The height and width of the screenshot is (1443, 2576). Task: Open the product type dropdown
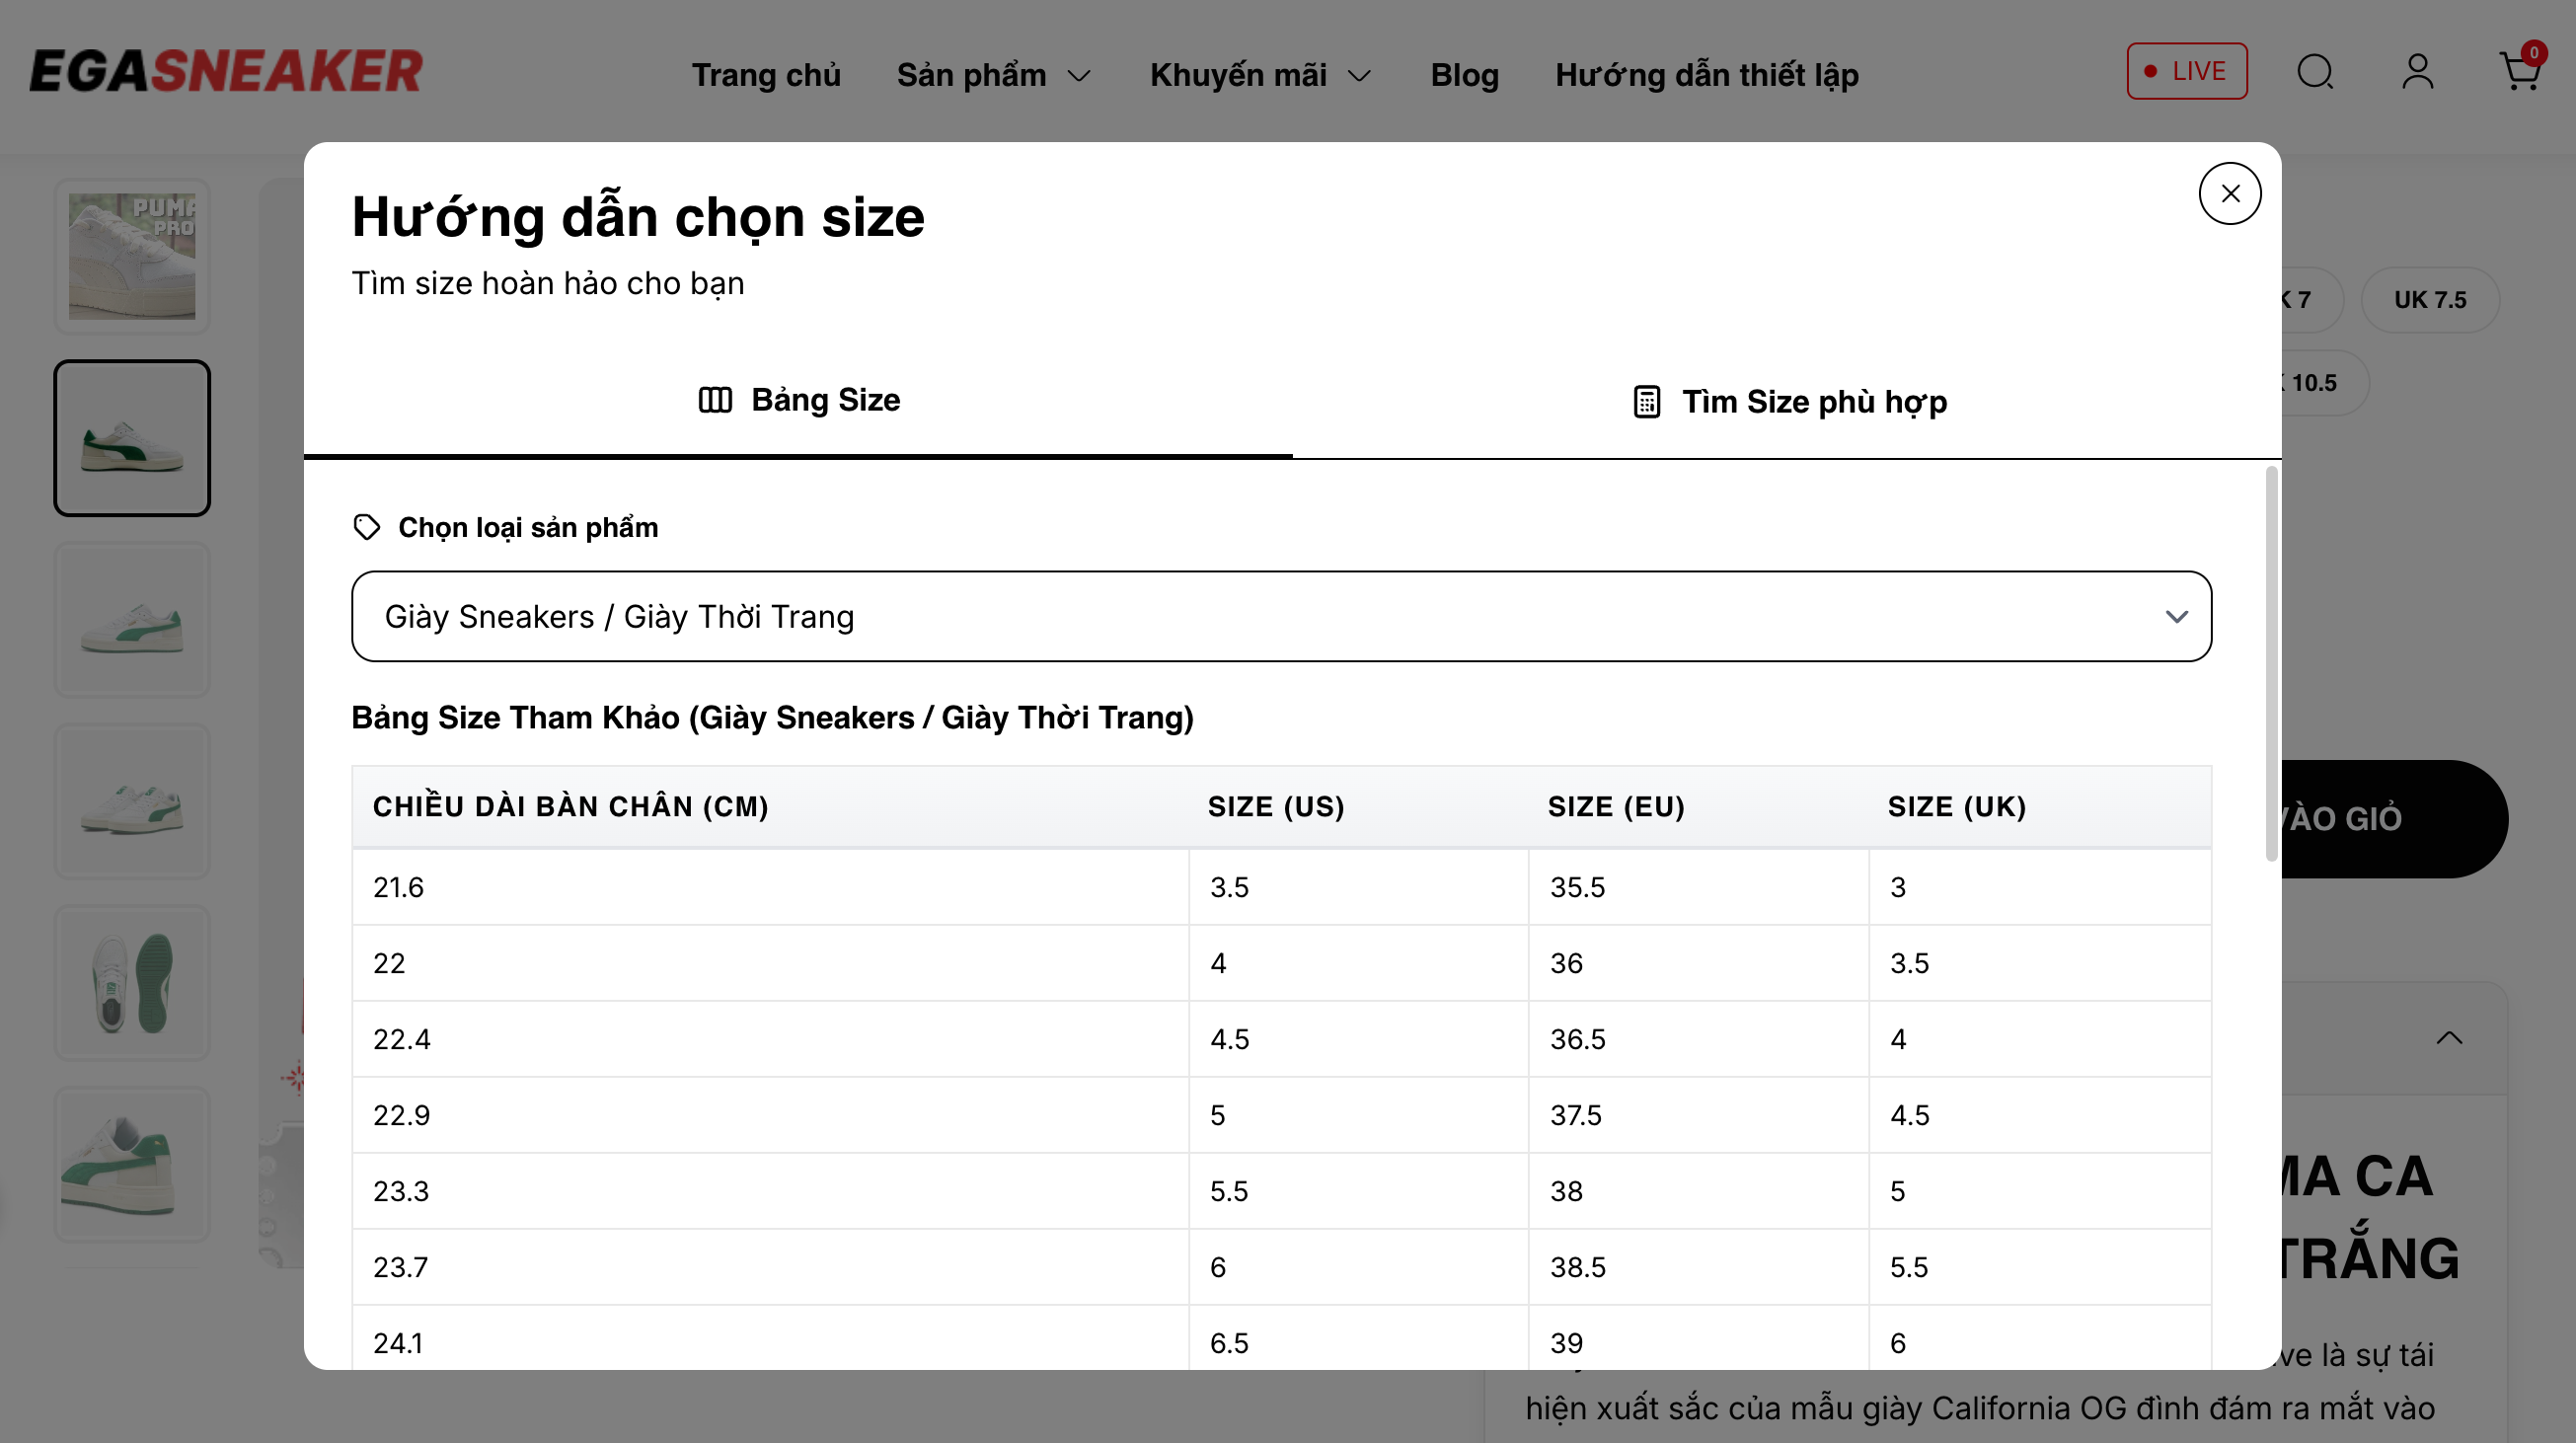click(1281, 616)
